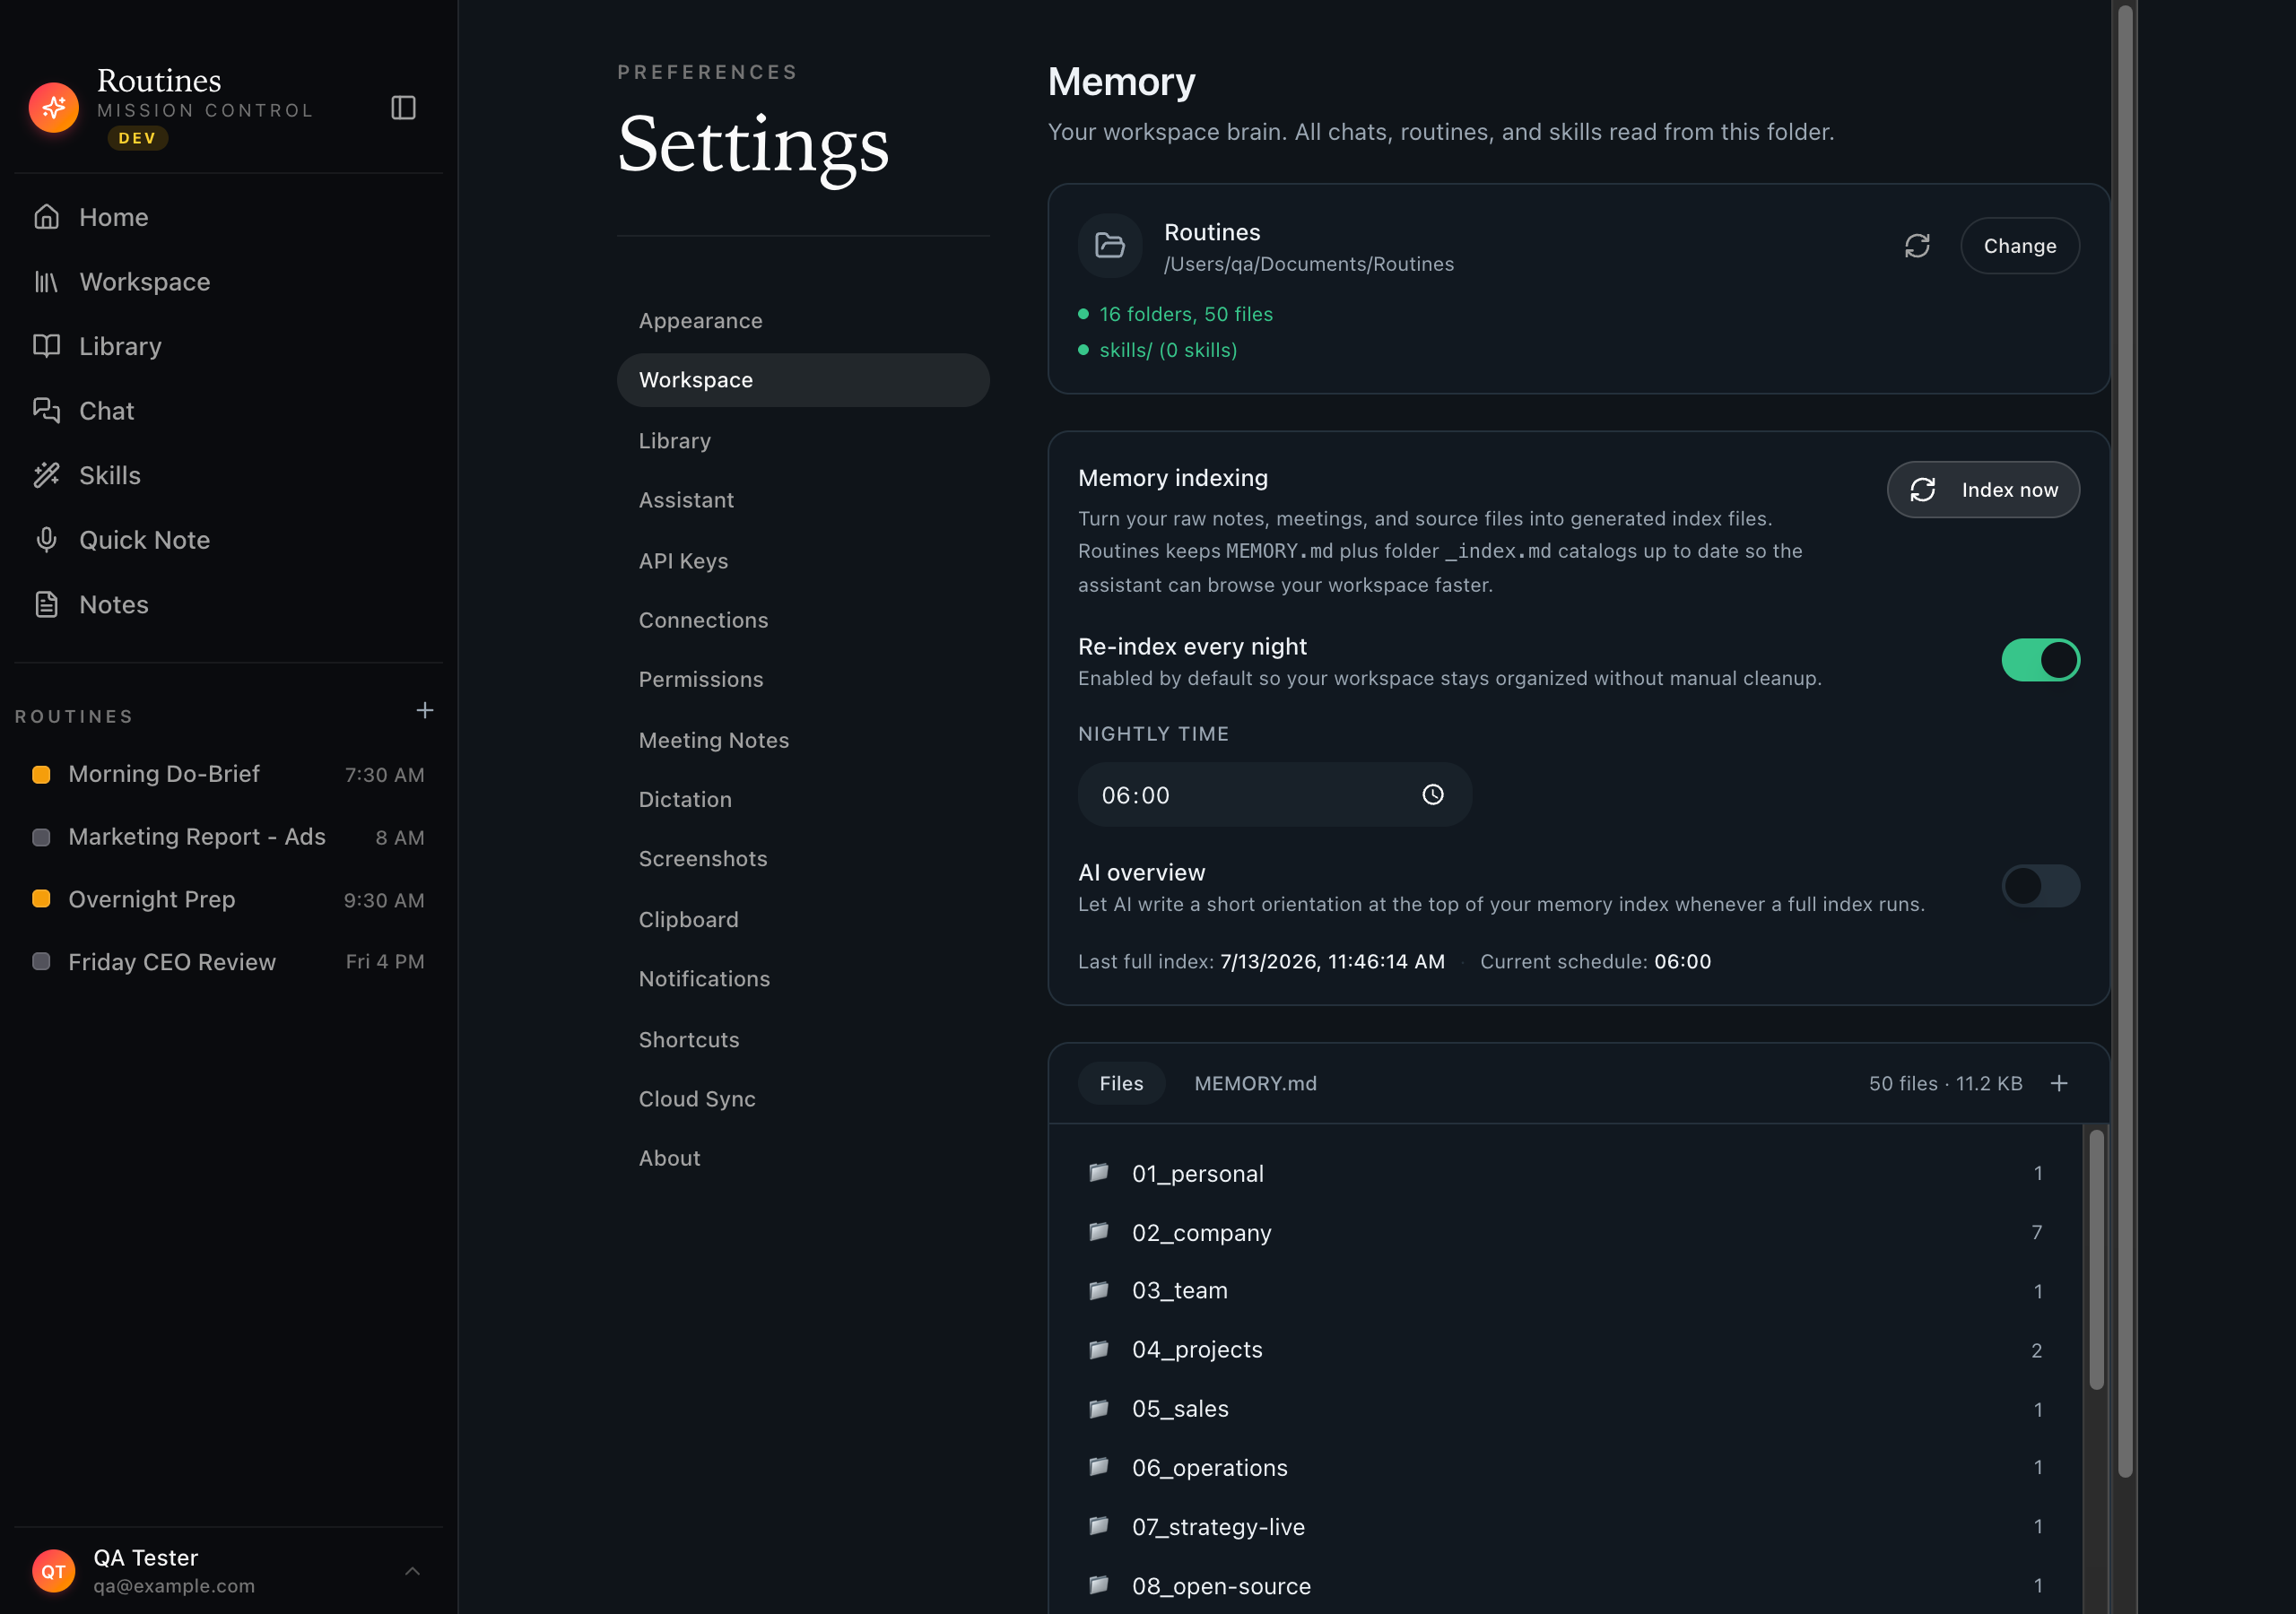Click the orange status dot for Overnight Prep
The image size is (2296, 1614).
point(41,898)
